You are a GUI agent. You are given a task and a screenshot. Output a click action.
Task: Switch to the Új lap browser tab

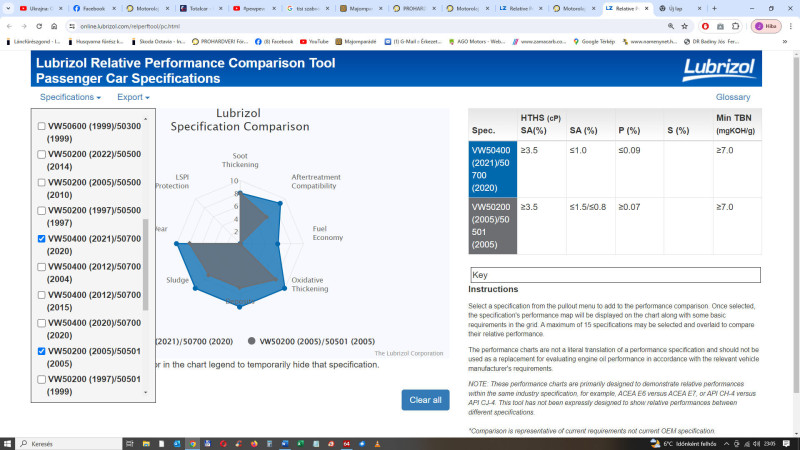point(680,8)
